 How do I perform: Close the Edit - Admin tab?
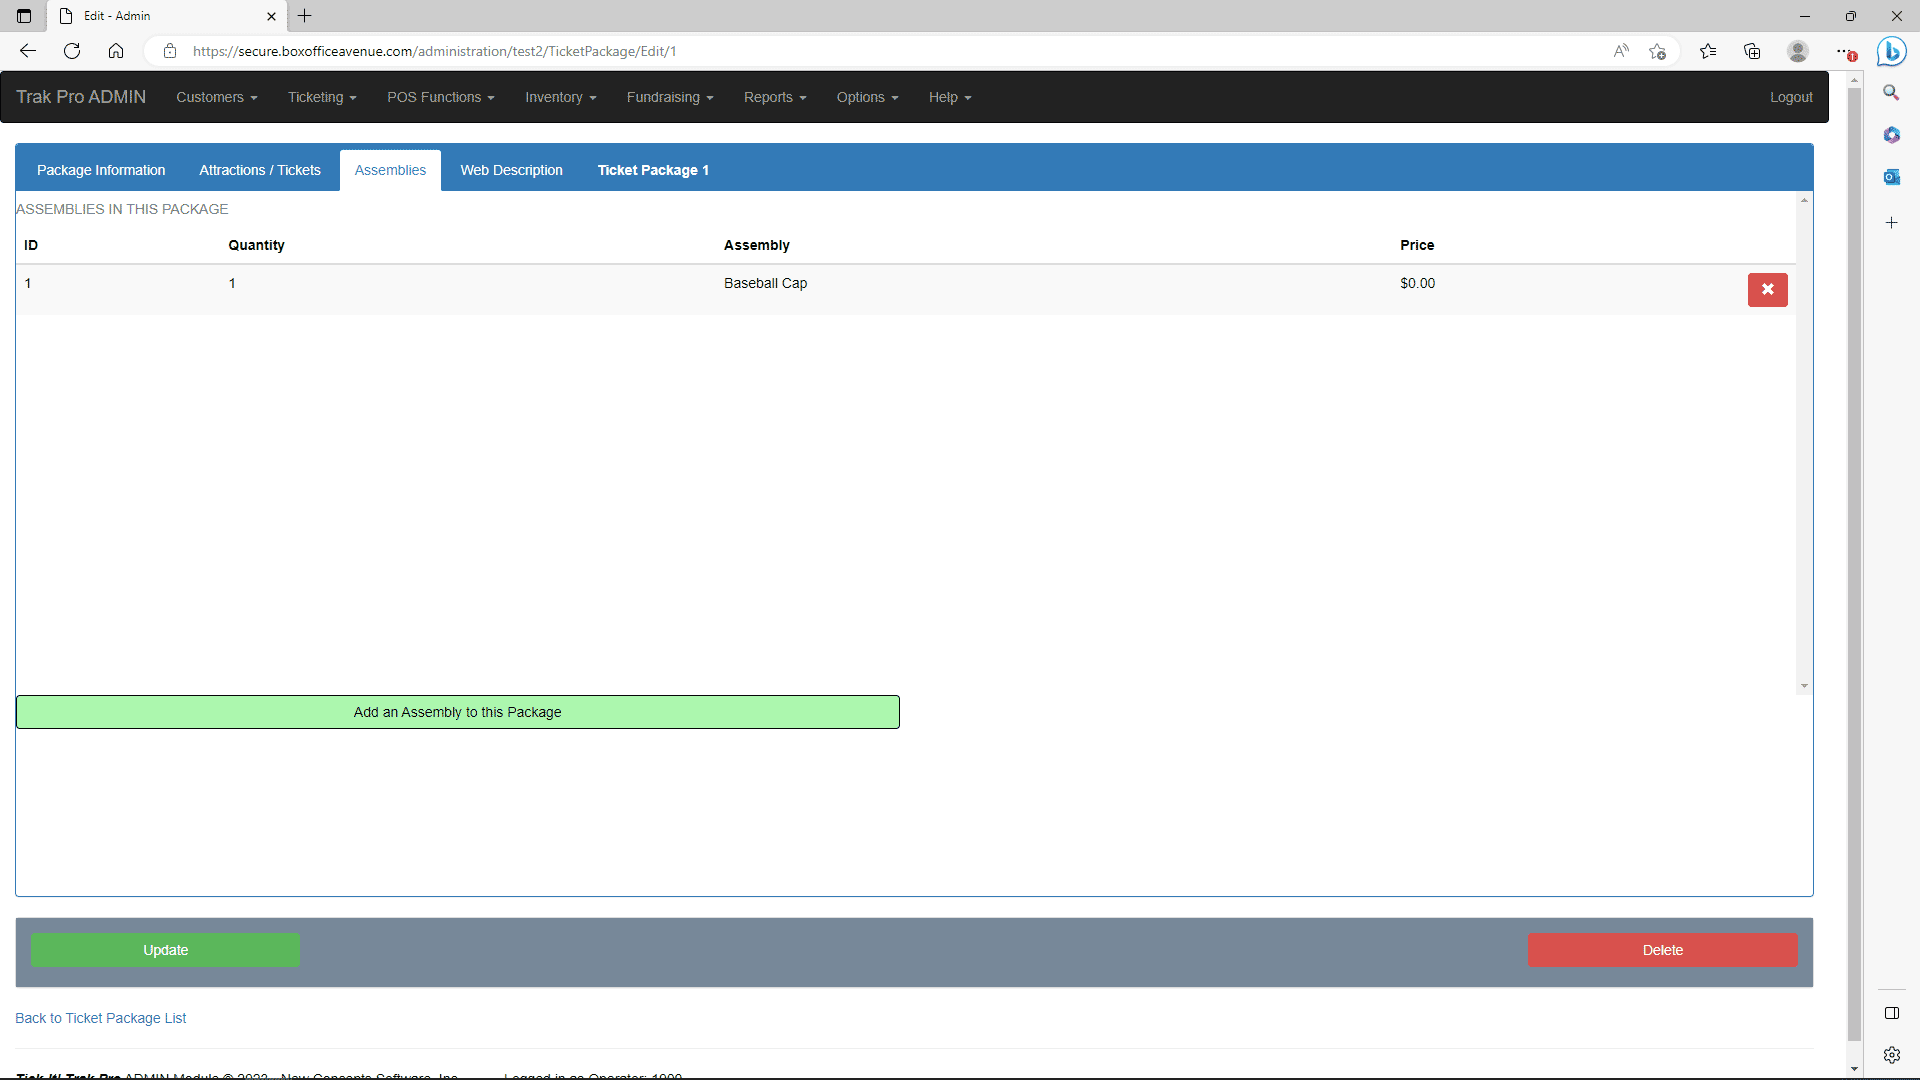coord(271,16)
